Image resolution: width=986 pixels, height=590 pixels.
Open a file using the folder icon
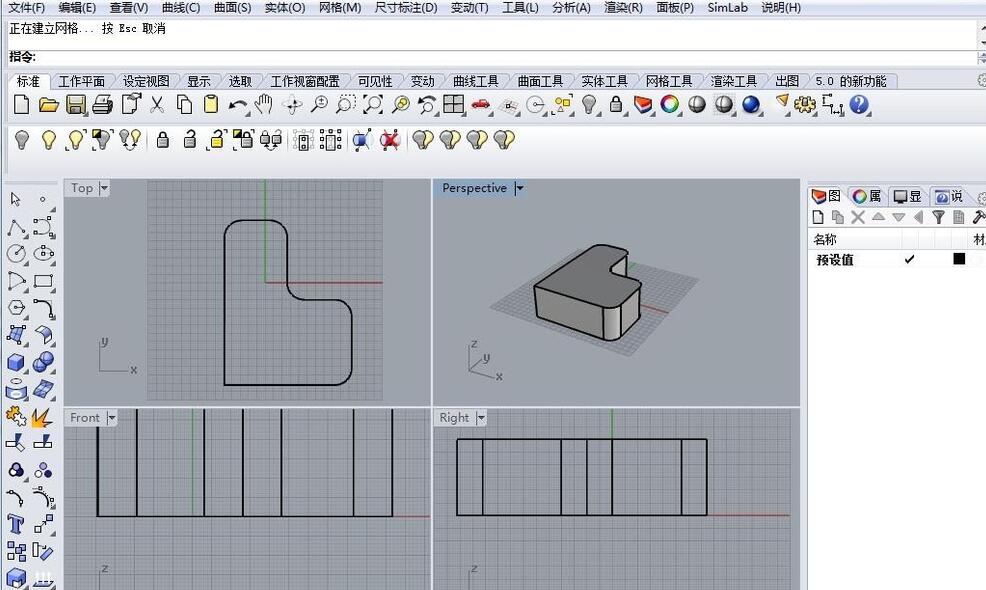pos(48,104)
